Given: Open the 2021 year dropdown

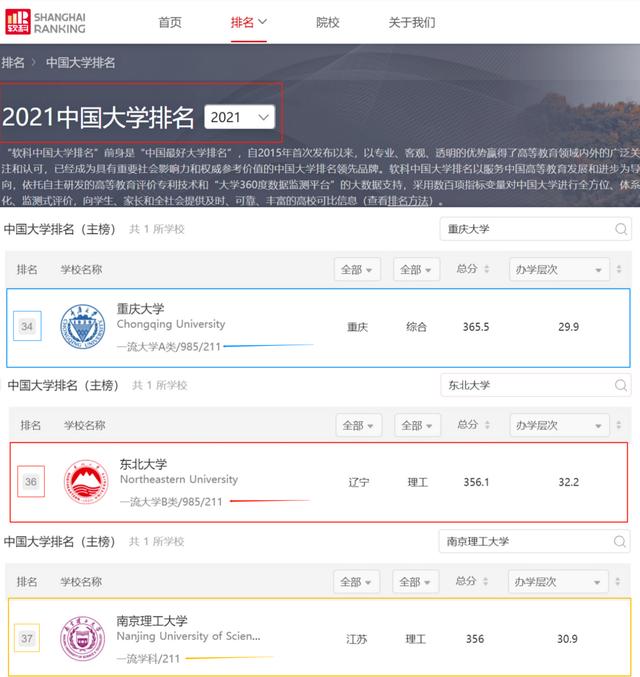Looking at the screenshot, I should (x=240, y=117).
